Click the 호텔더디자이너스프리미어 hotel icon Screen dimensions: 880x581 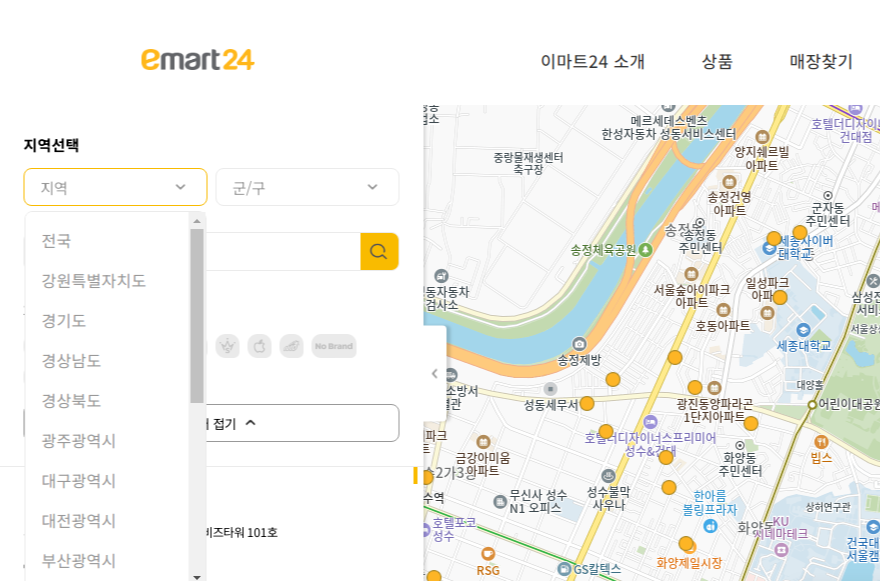coord(650,422)
